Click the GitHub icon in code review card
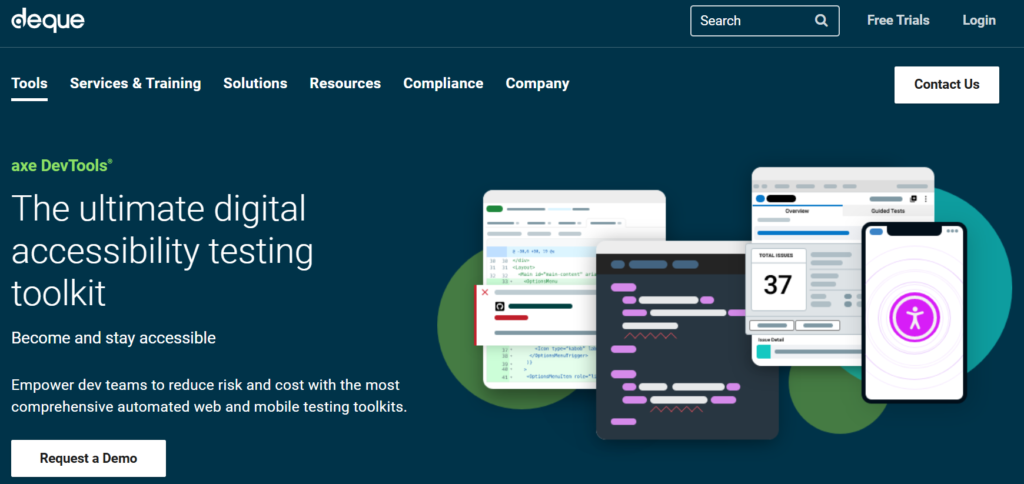The image size is (1024, 484). tap(500, 306)
